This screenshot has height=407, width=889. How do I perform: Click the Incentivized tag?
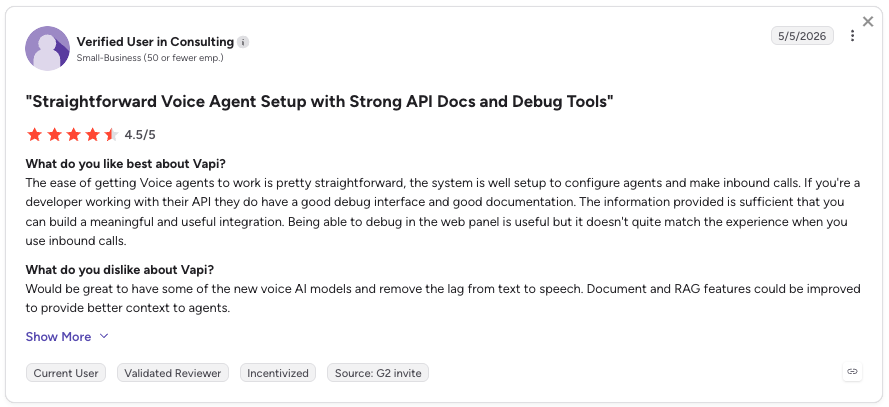pos(278,373)
